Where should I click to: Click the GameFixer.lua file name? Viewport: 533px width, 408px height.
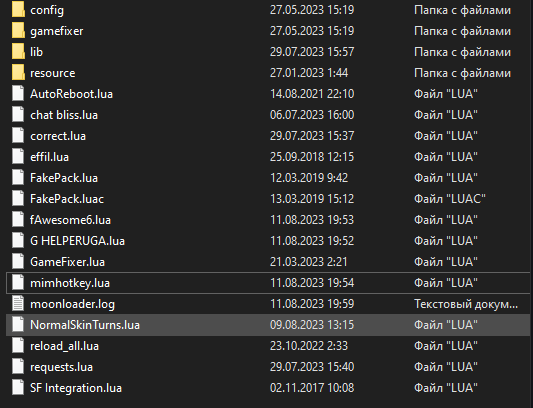click(67, 262)
